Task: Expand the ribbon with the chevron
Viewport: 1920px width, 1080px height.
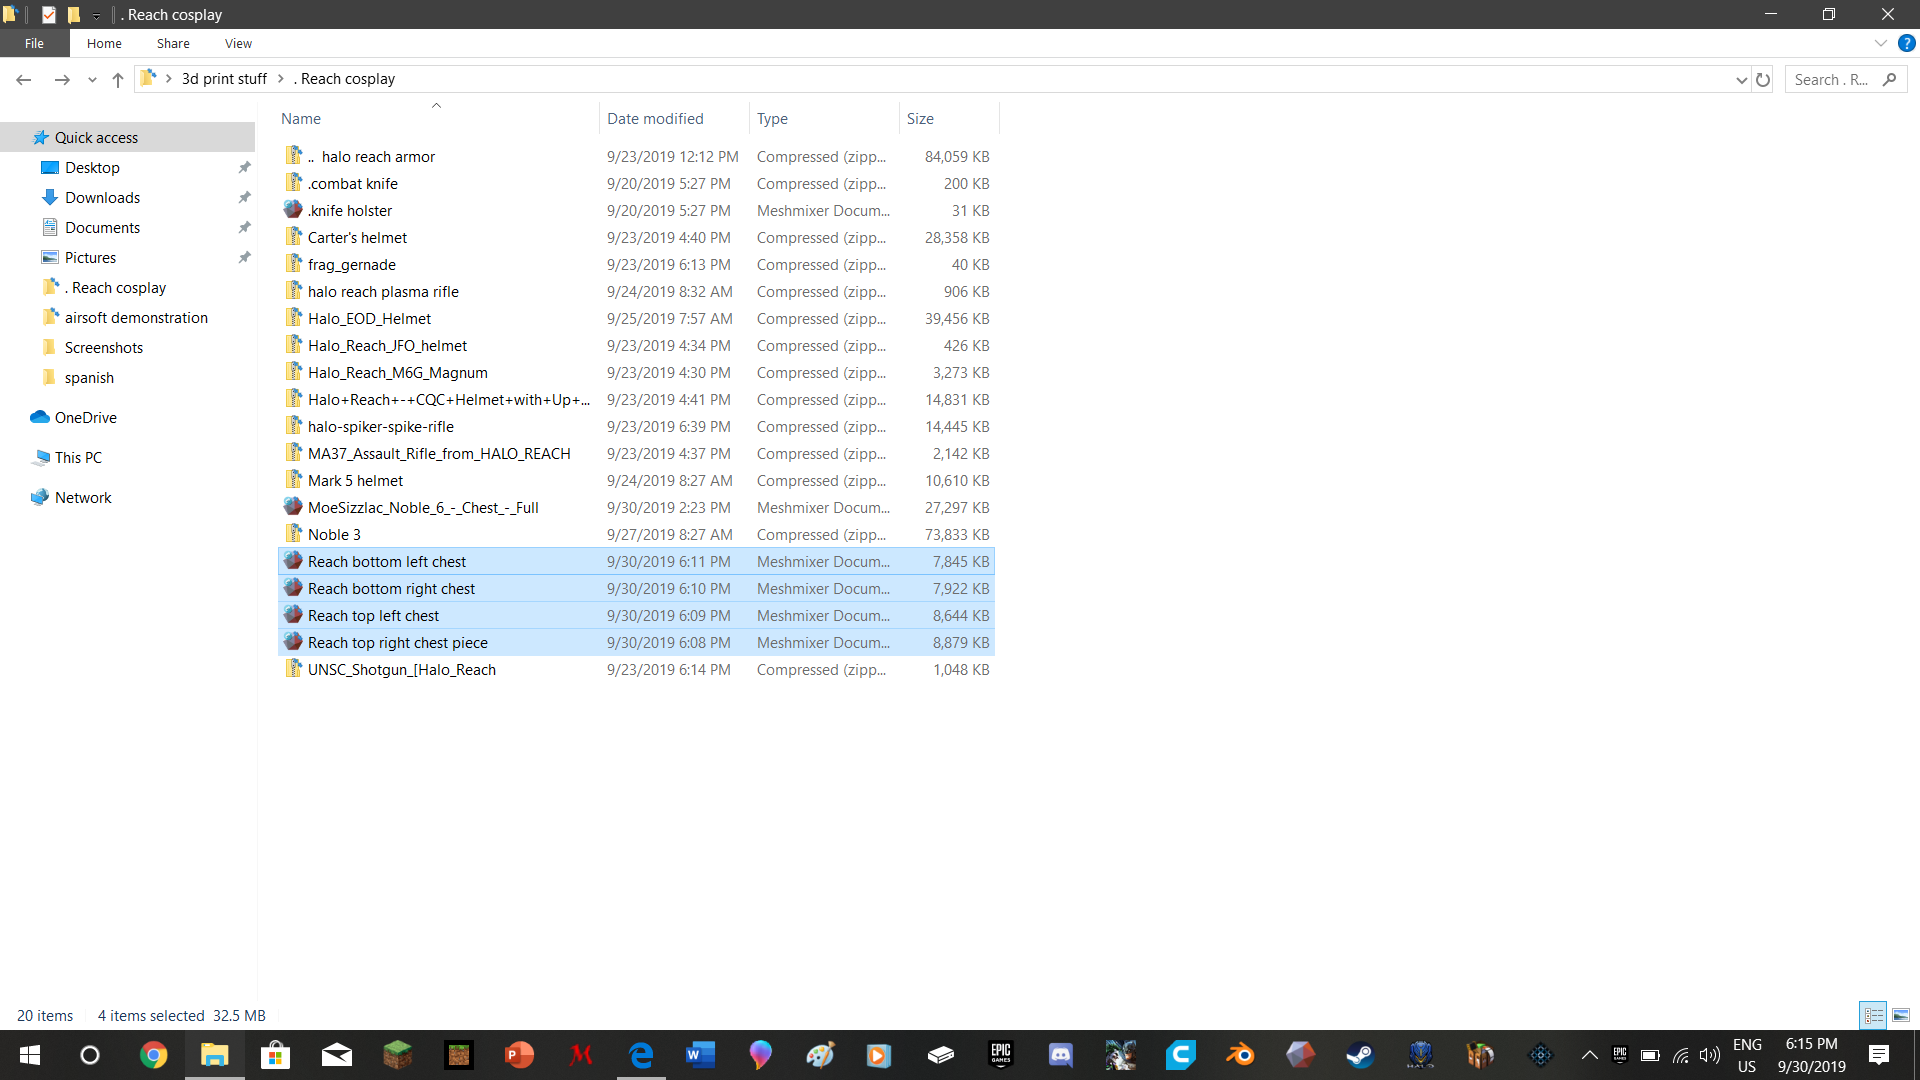Action: pos(1880,43)
